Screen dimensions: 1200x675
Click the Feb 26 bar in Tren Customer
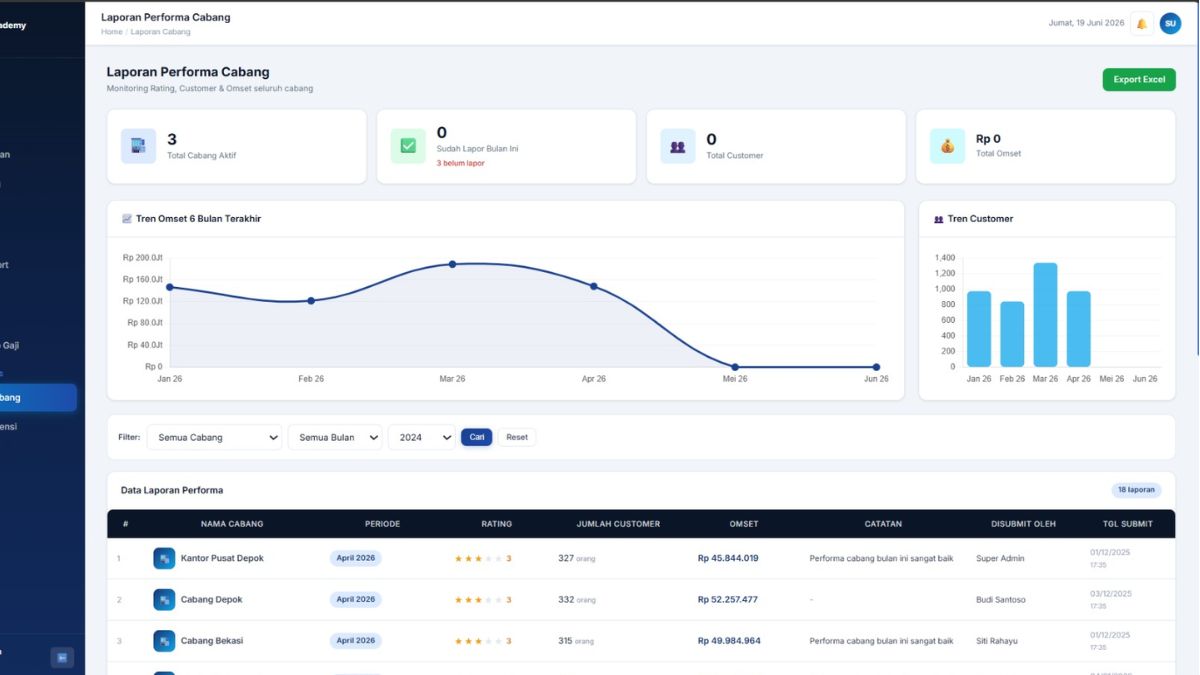click(x=1012, y=334)
